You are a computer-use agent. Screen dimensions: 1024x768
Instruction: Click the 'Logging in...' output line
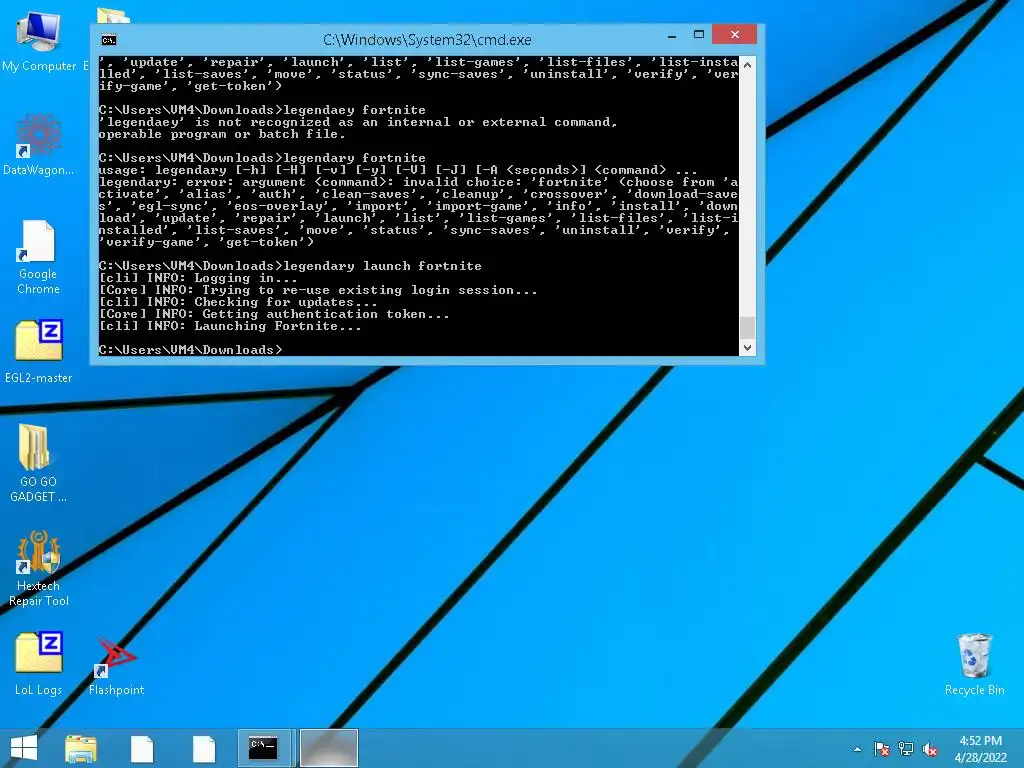[x=198, y=278]
